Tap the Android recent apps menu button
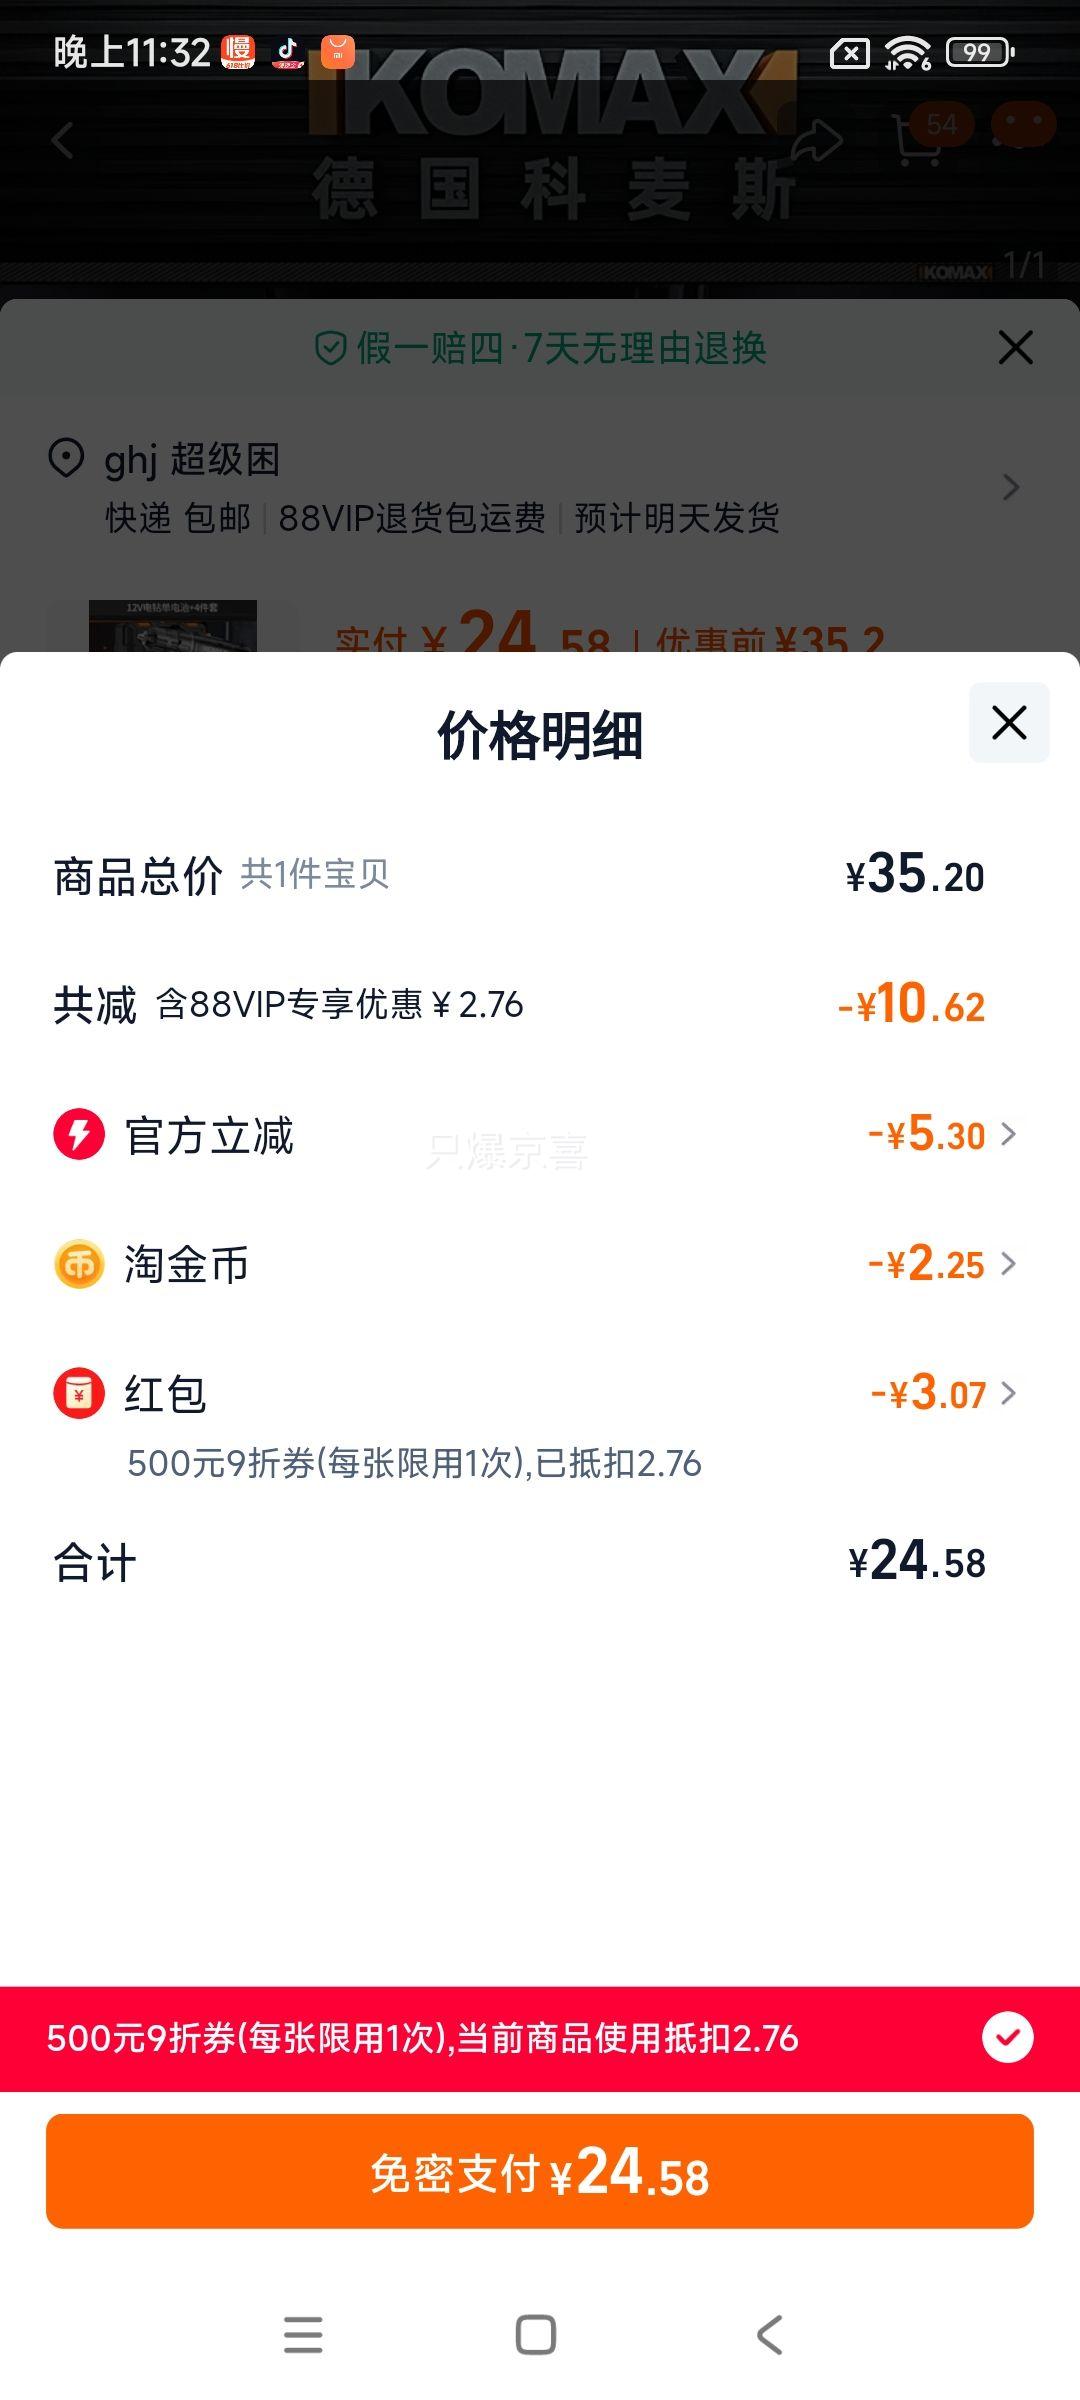This screenshot has width=1080, height=2400. 303,2335
